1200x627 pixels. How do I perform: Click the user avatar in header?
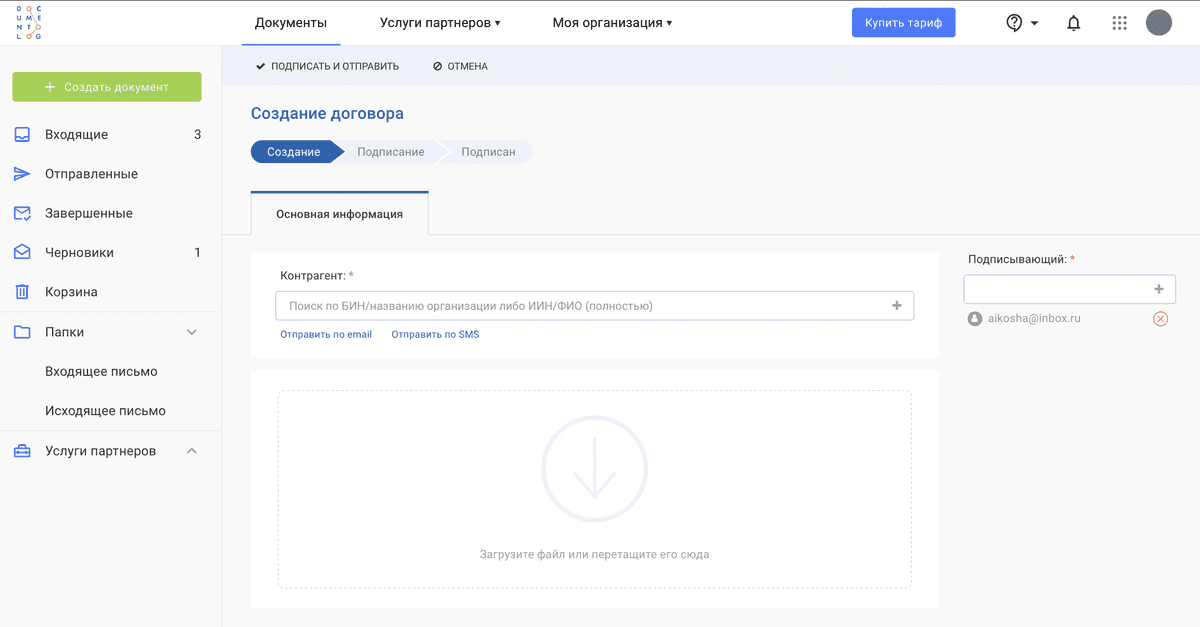(1158, 23)
